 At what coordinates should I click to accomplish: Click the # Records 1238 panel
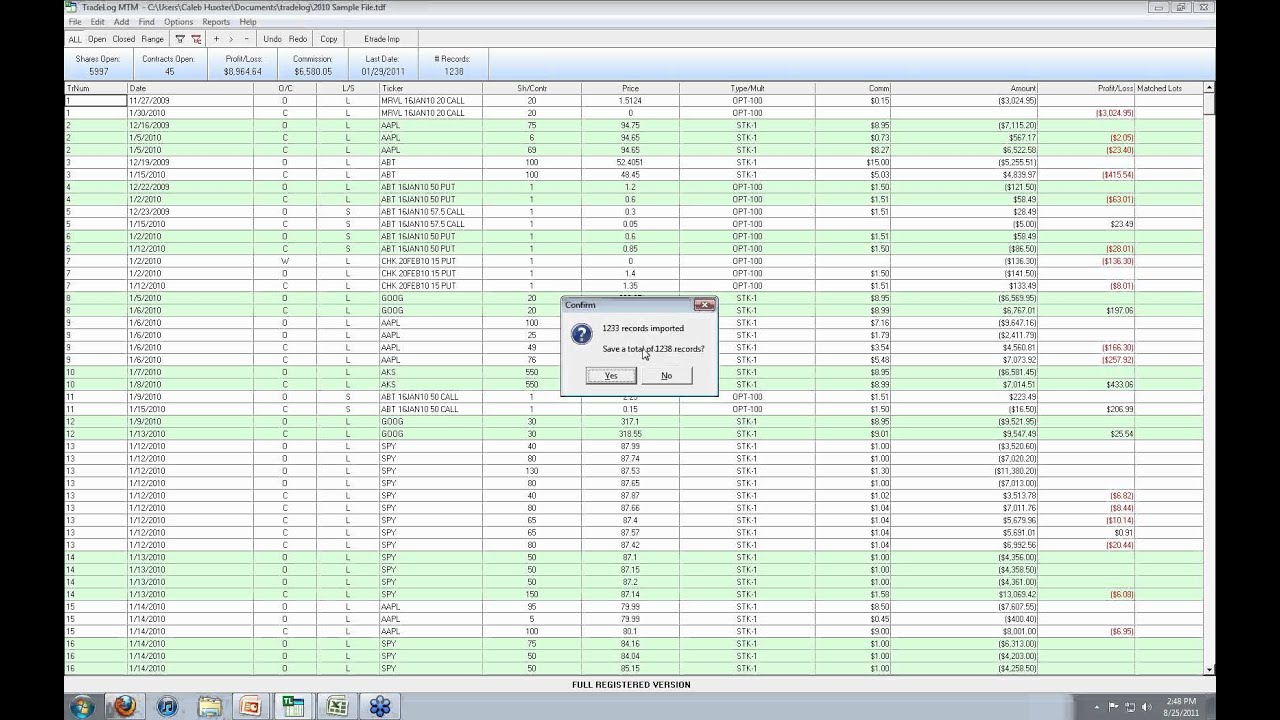pyautogui.click(x=452, y=65)
